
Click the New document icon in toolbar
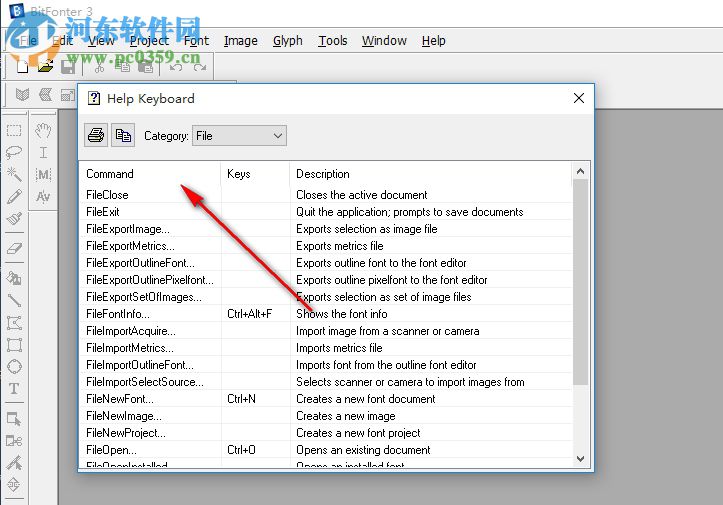pos(22,67)
